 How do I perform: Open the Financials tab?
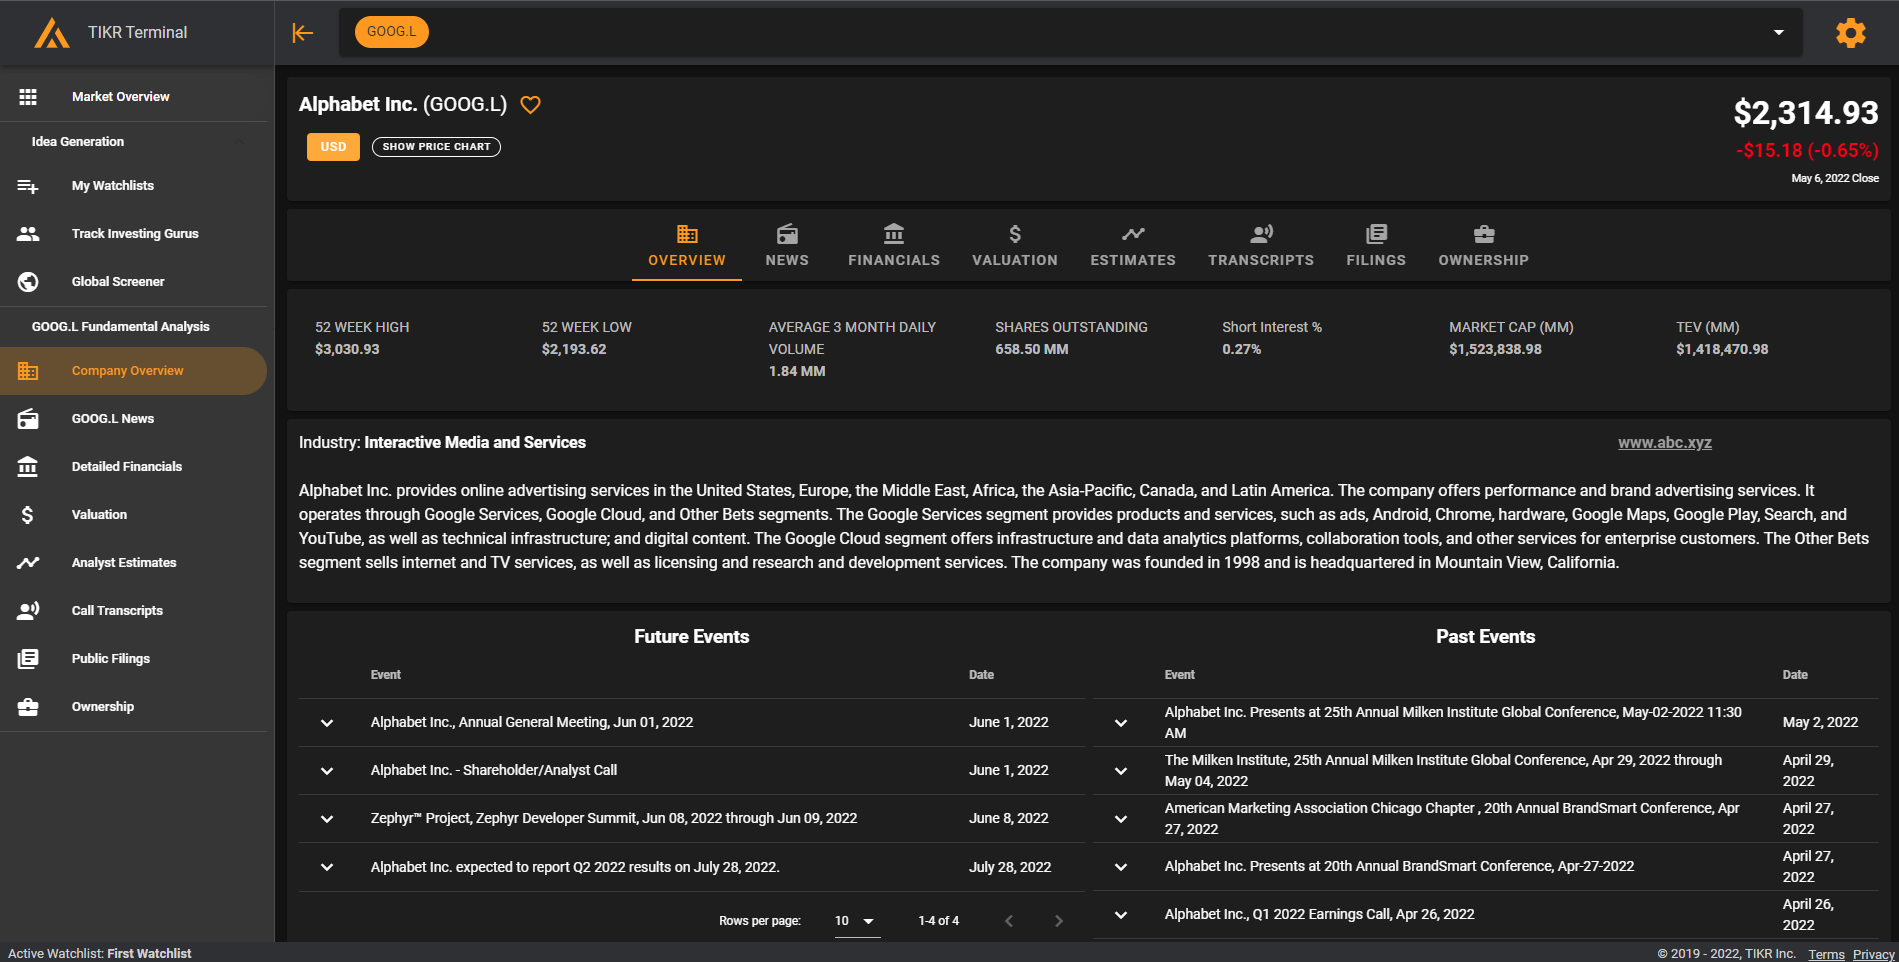click(x=894, y=246)
